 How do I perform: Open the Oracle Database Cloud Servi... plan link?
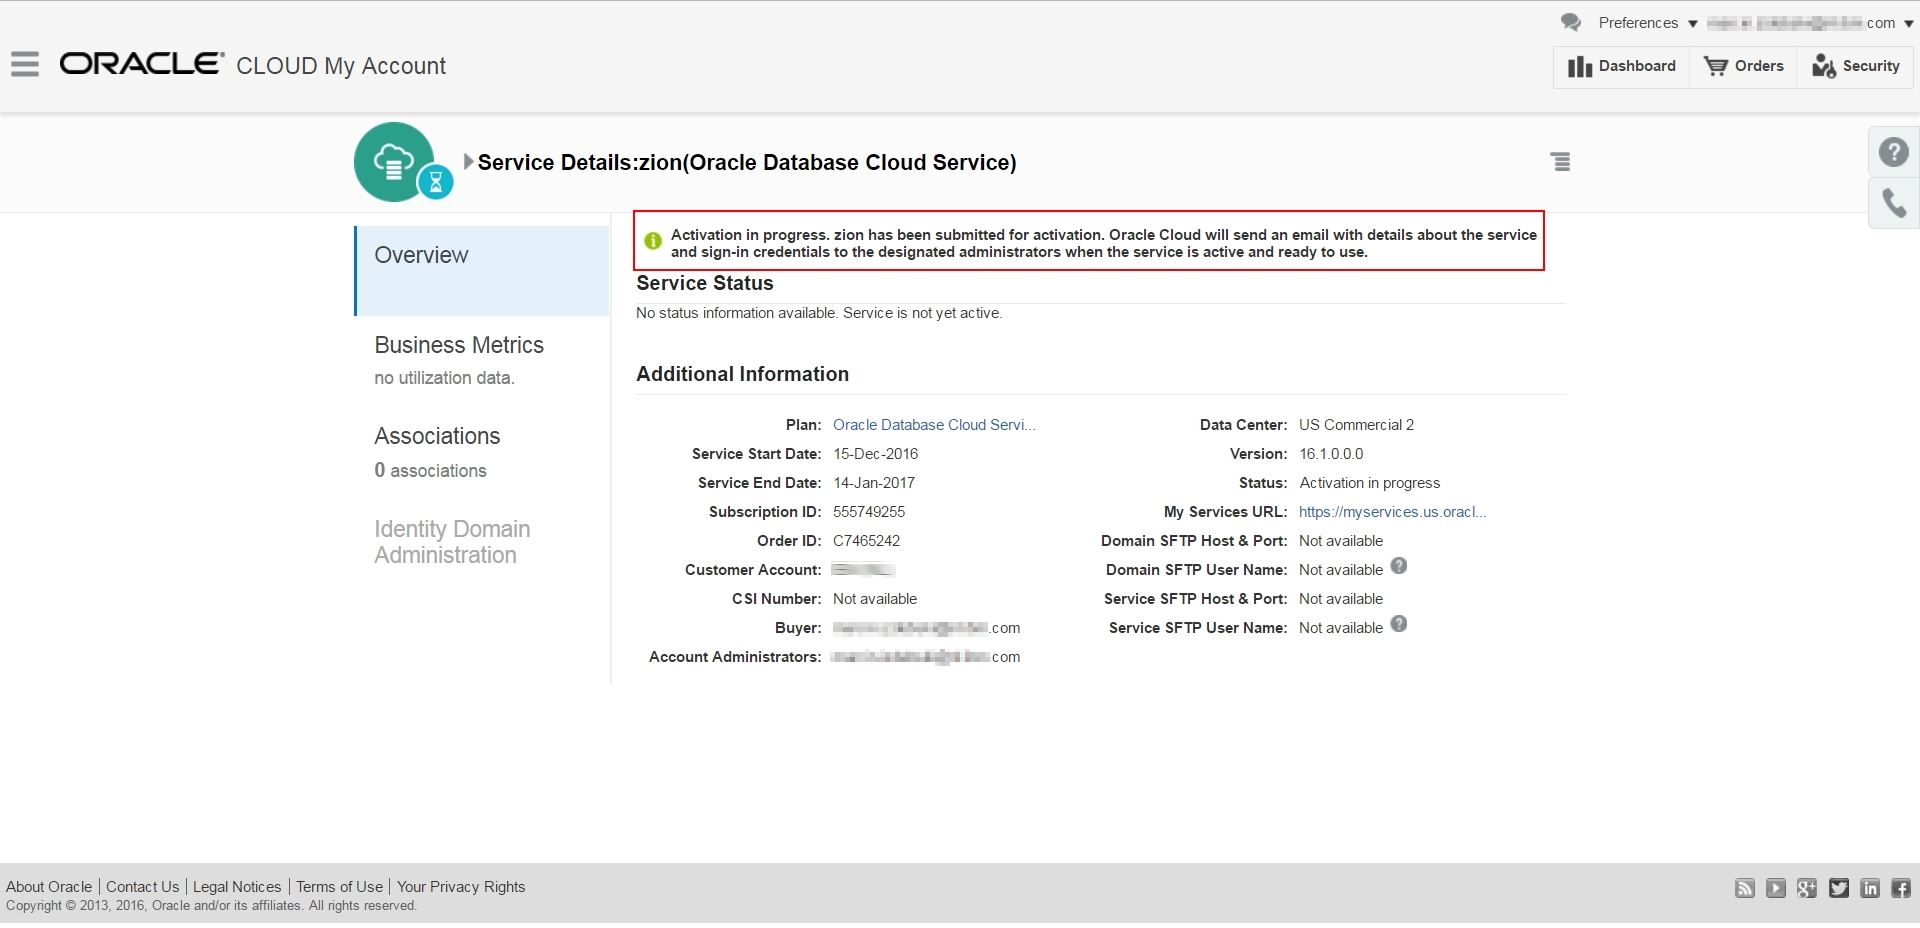934,425
